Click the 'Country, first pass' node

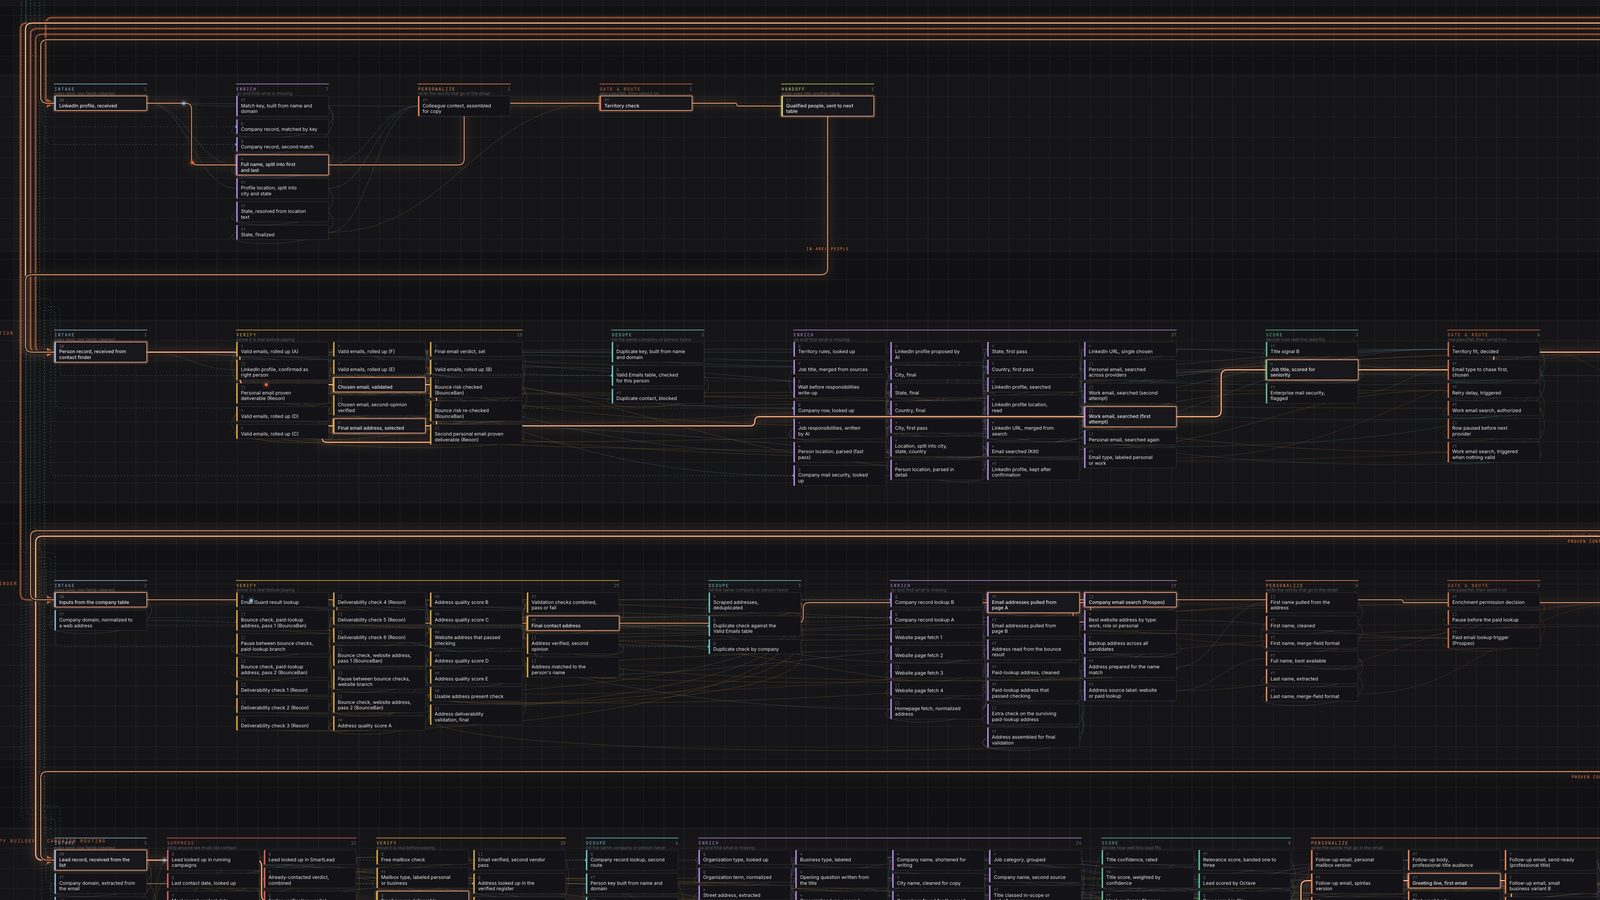(1035, 368)
